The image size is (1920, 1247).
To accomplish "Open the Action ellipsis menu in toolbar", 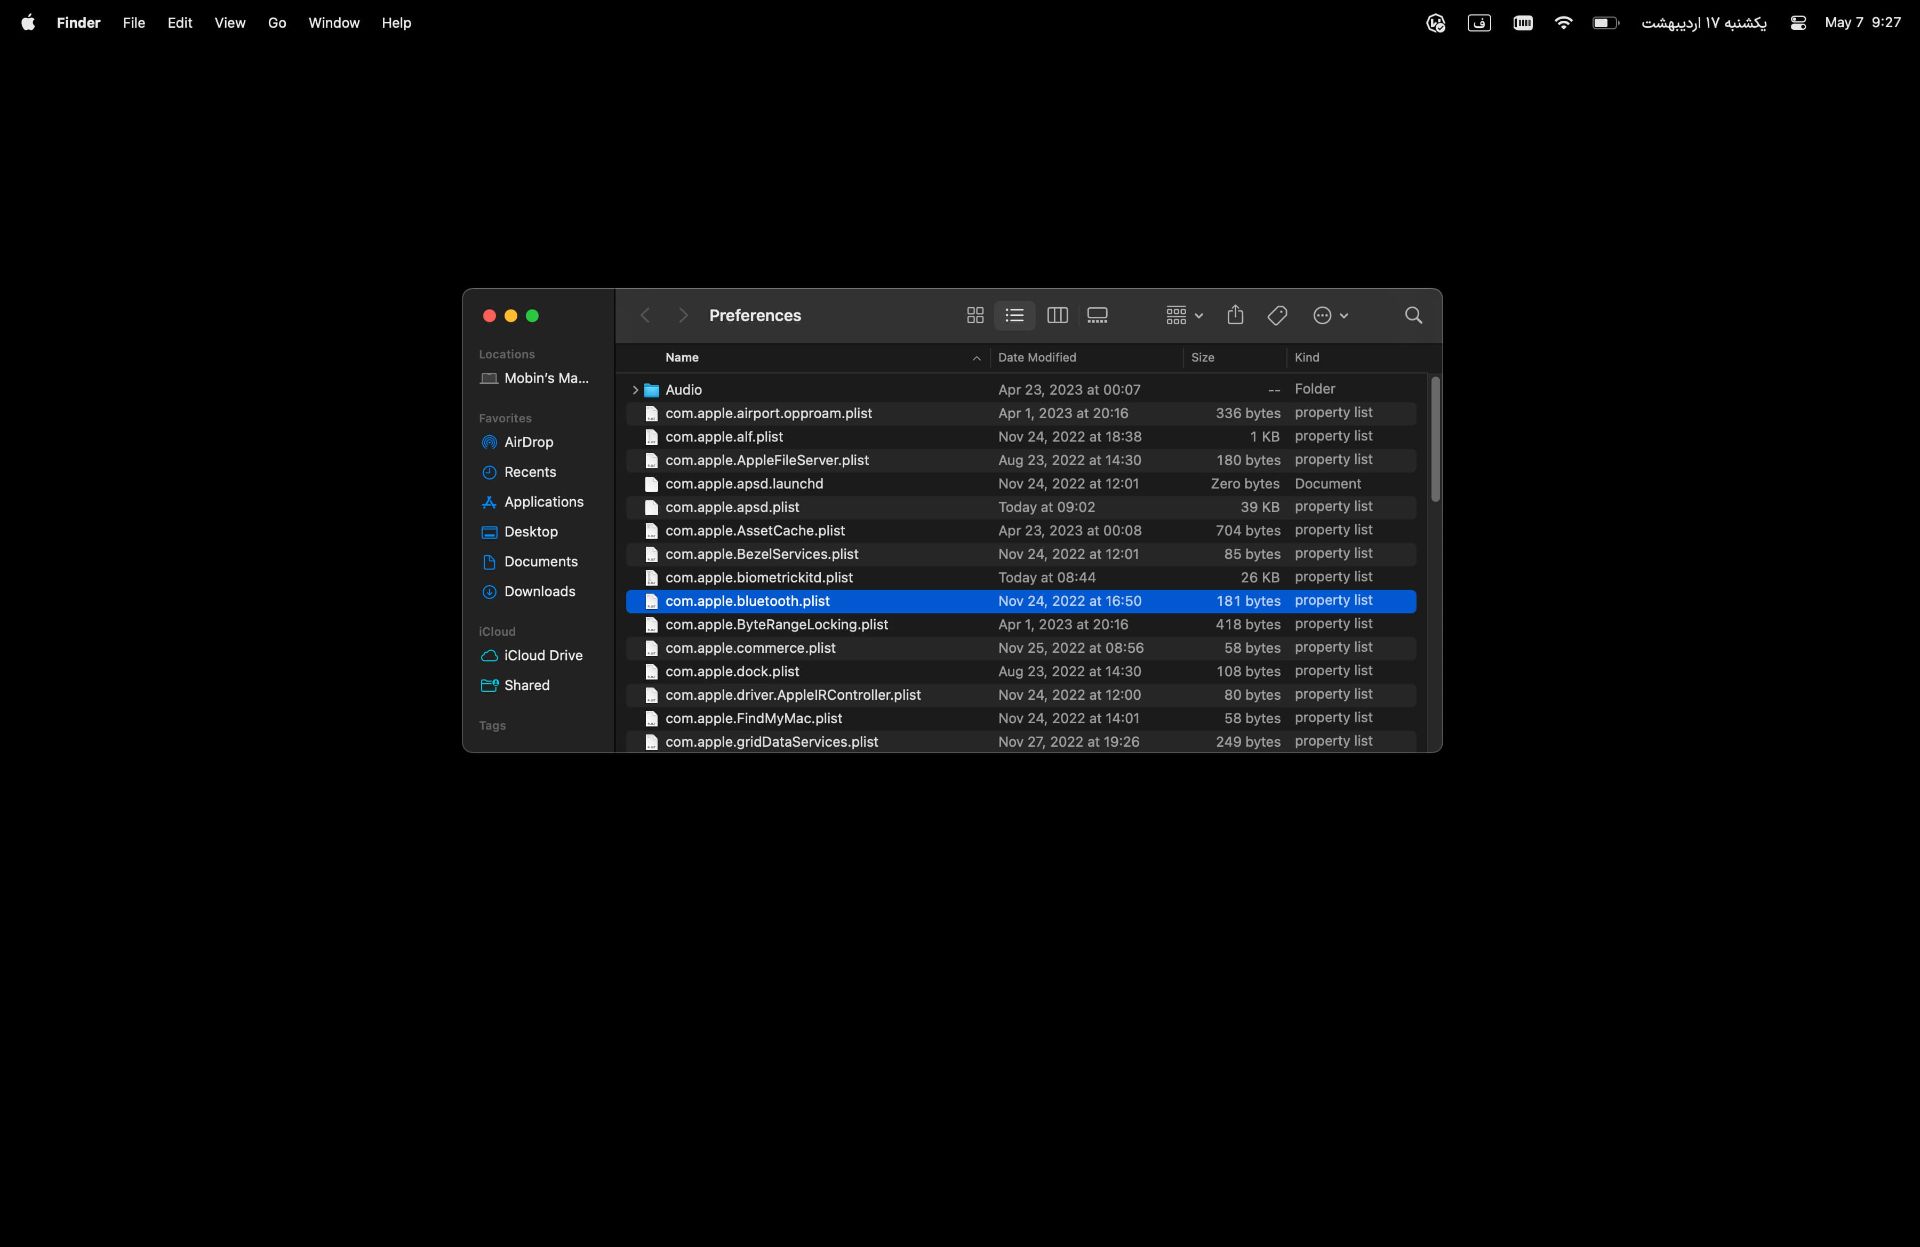I will click(x=1330, y=315).
